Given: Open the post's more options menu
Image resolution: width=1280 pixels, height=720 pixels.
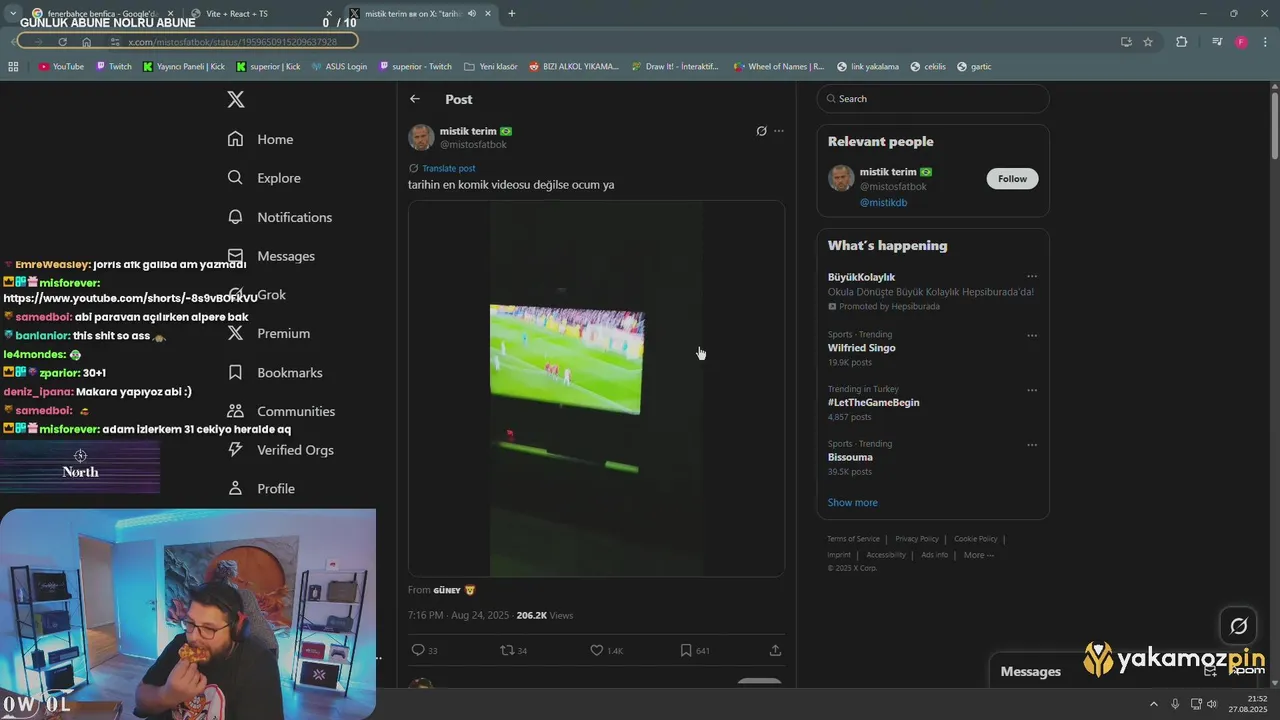Looking at the screenshot, I should tap(779, 131).
